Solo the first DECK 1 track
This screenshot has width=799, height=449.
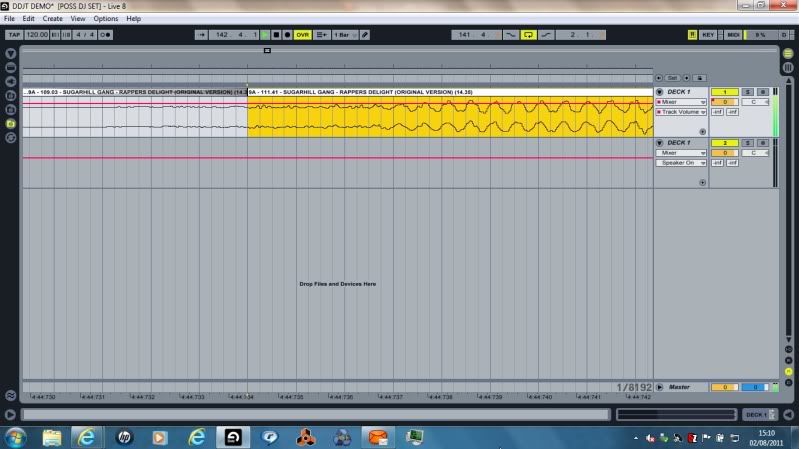point(748,92)
